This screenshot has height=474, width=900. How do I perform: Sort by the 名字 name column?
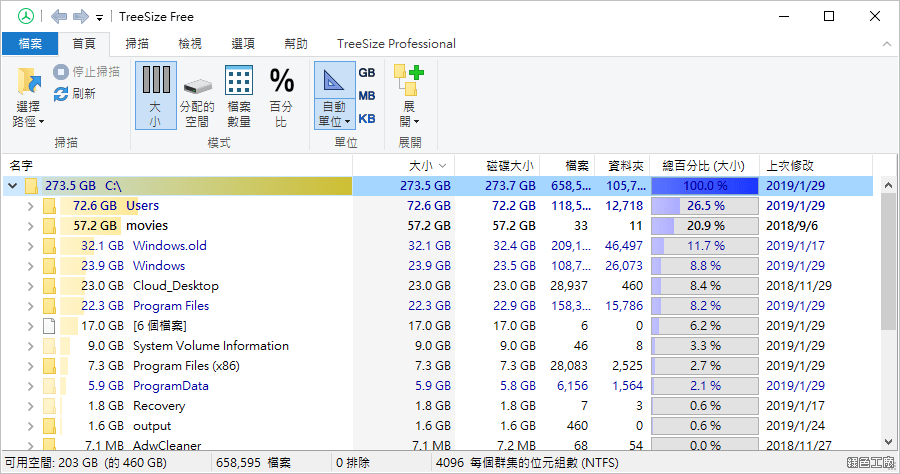[177, 166]
